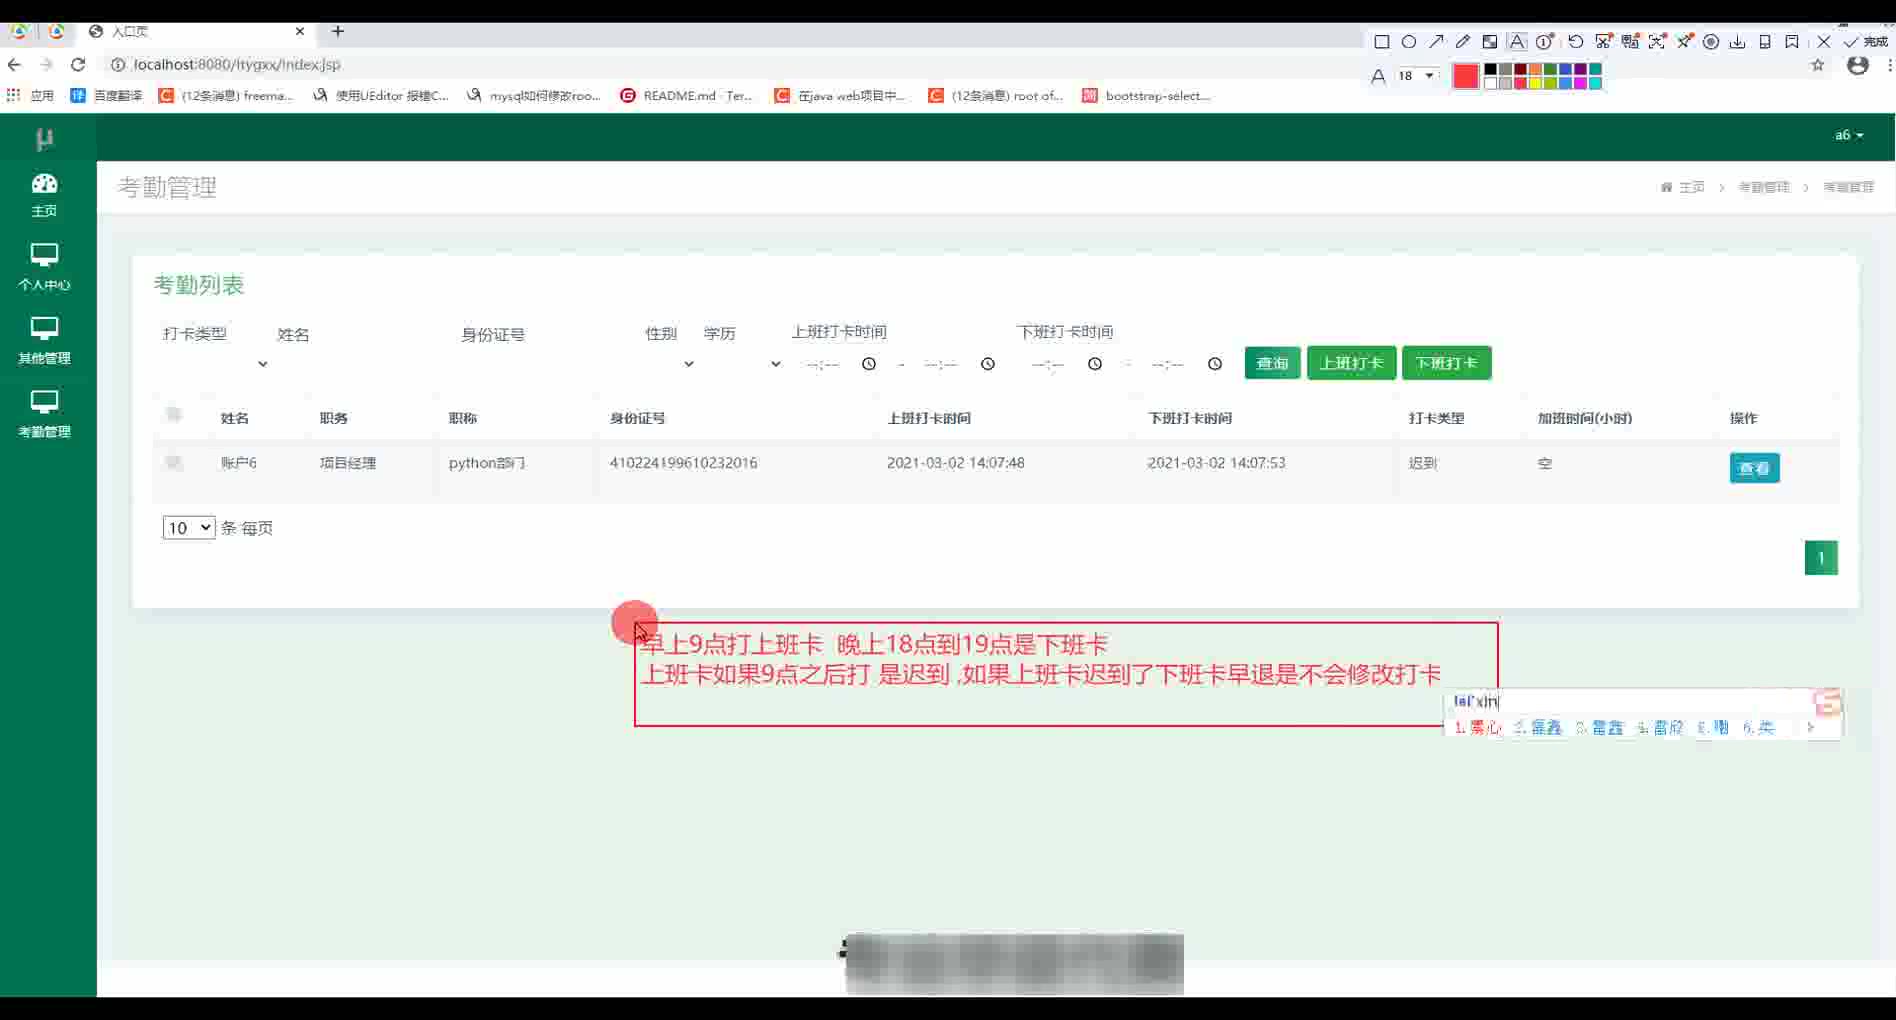Select the pencil drawing tool
Viewport: 1896px width, 1020px height.
(x=1463, y=42)
